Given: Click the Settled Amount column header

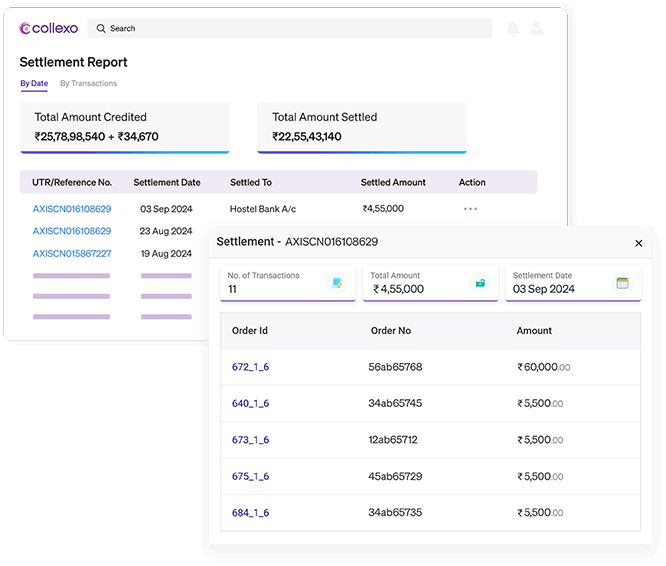Looking at the screenshot, I should coord(393,183).
